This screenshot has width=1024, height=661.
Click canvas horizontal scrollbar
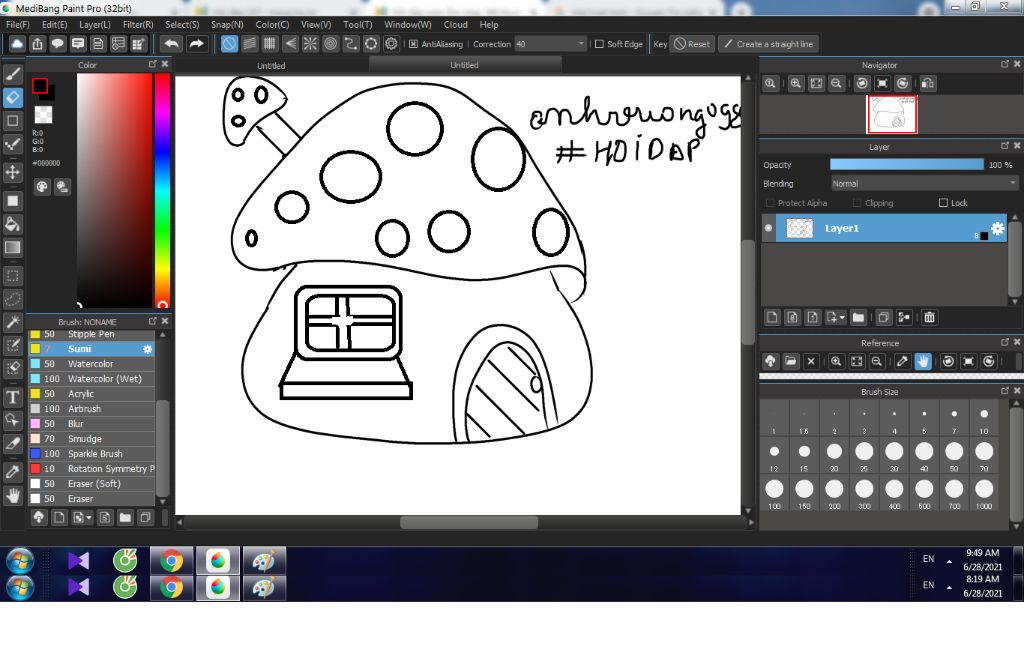click(469, 522)
